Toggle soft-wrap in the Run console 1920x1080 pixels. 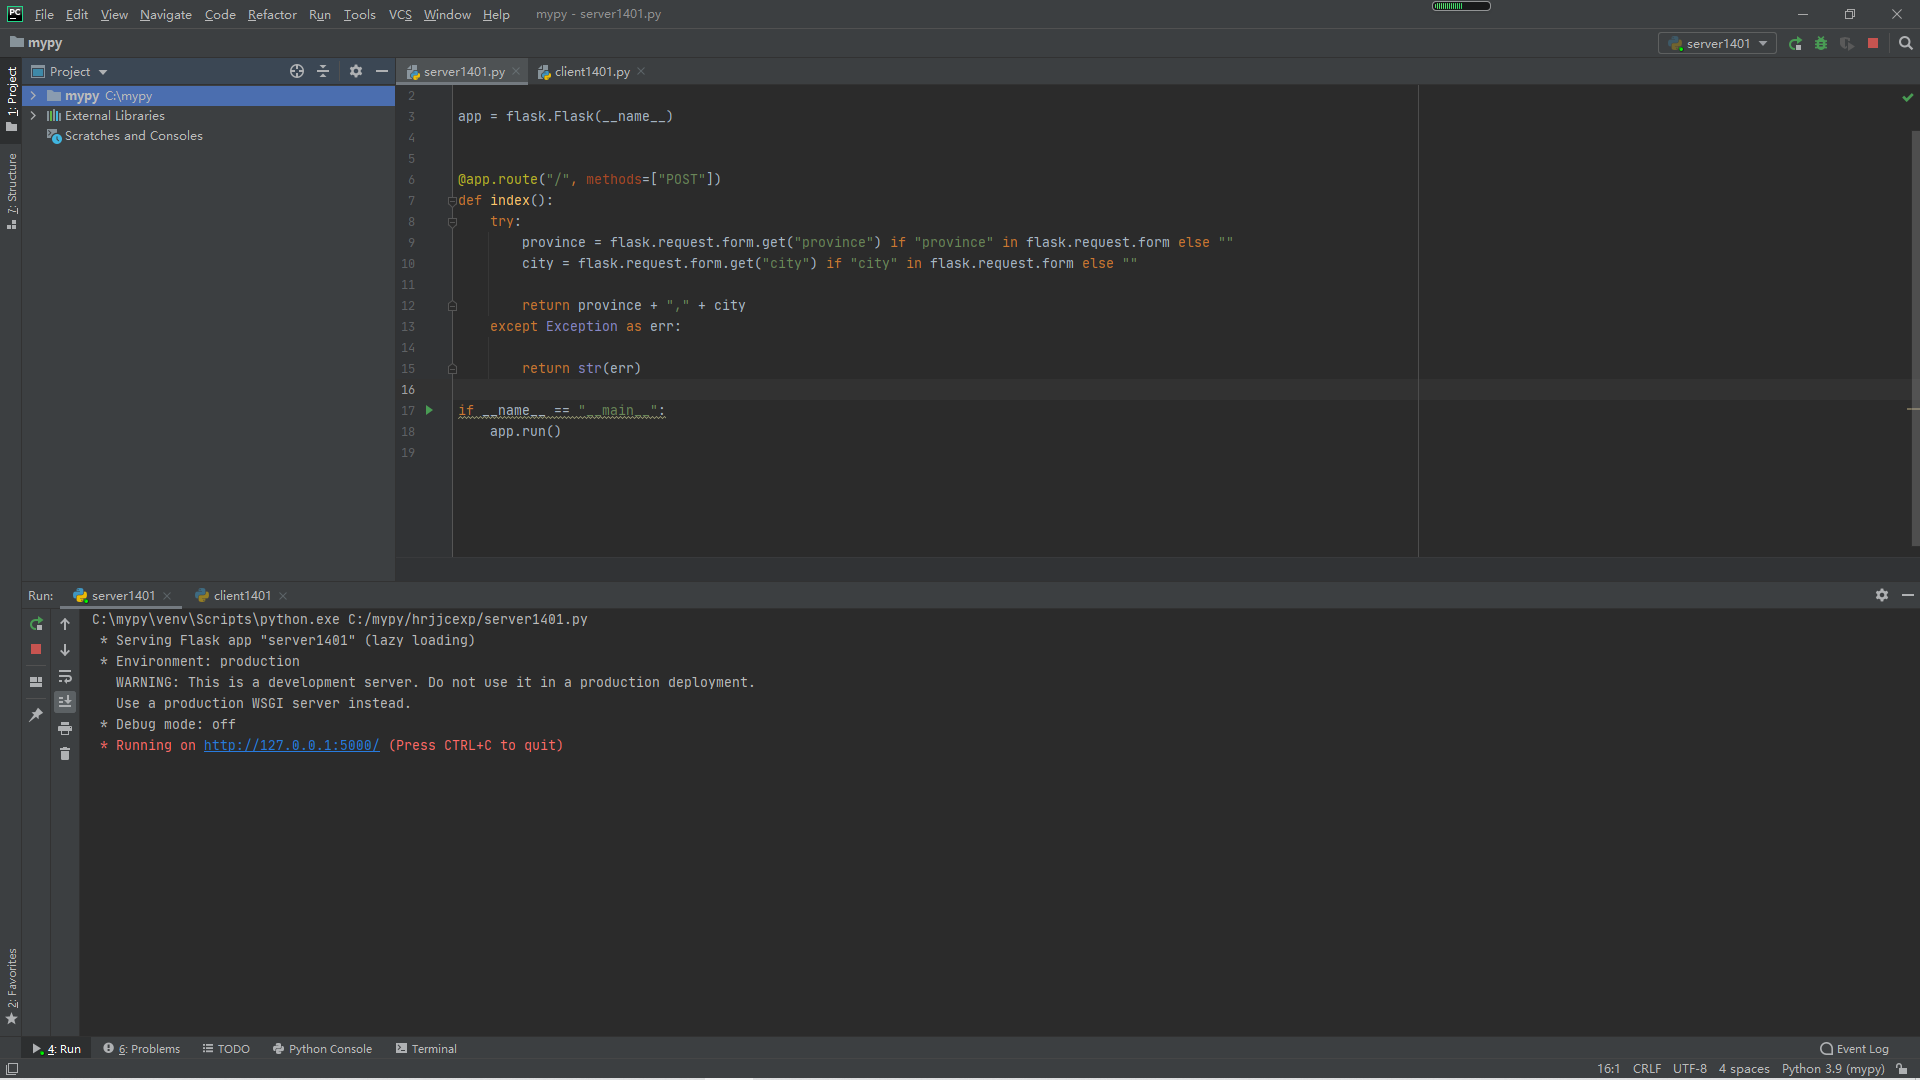[x=65, y=677]
